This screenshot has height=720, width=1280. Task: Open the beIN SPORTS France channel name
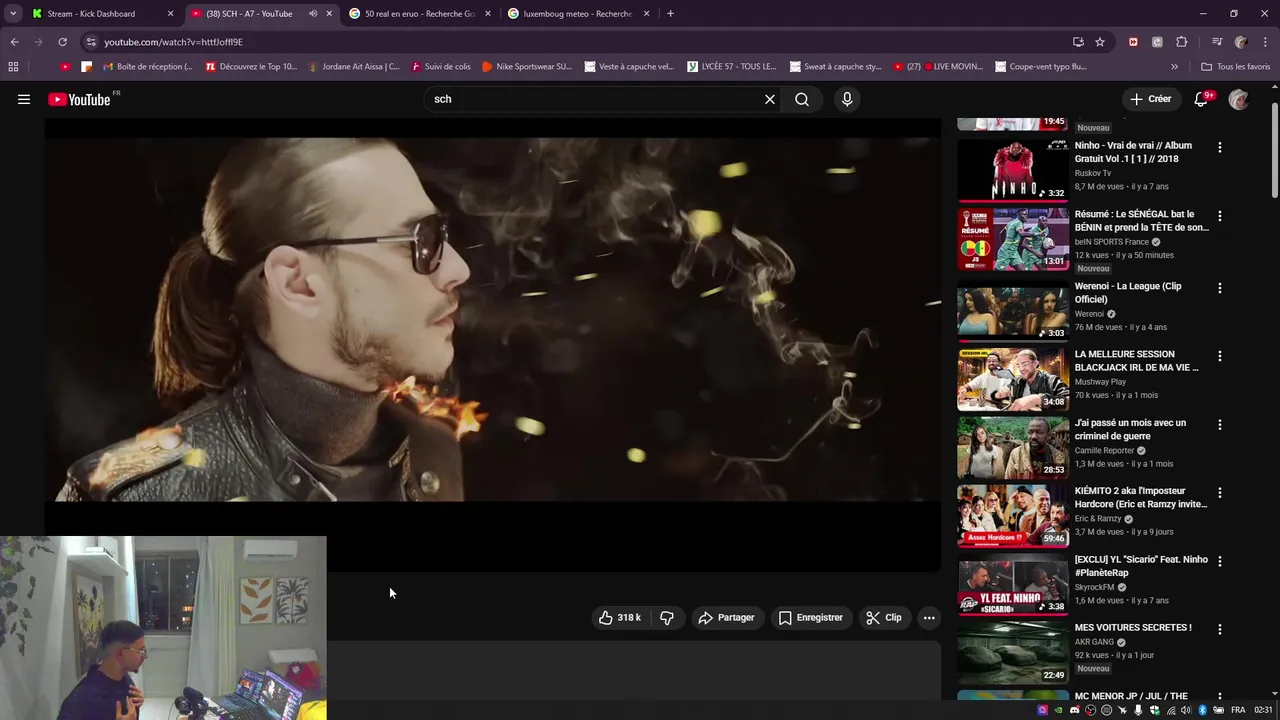click(1111, 242)
